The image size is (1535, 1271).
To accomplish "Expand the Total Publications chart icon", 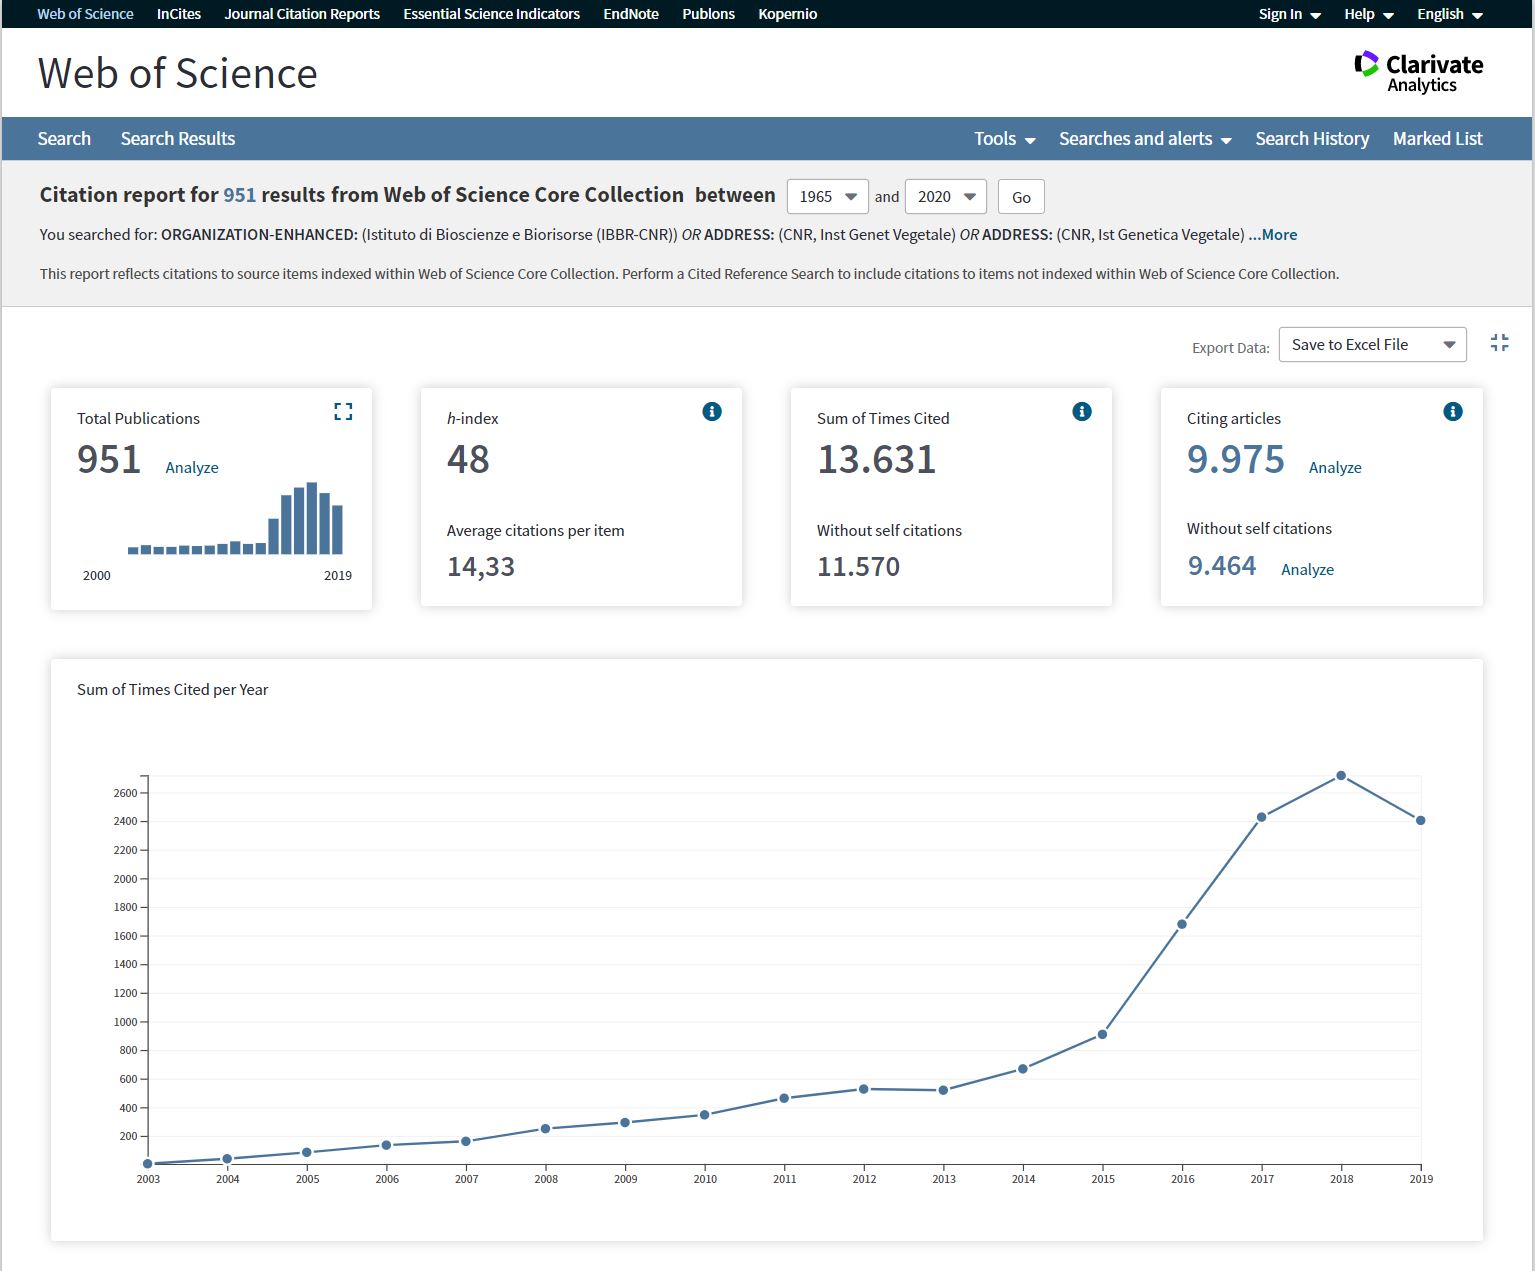I will (343, 411).
